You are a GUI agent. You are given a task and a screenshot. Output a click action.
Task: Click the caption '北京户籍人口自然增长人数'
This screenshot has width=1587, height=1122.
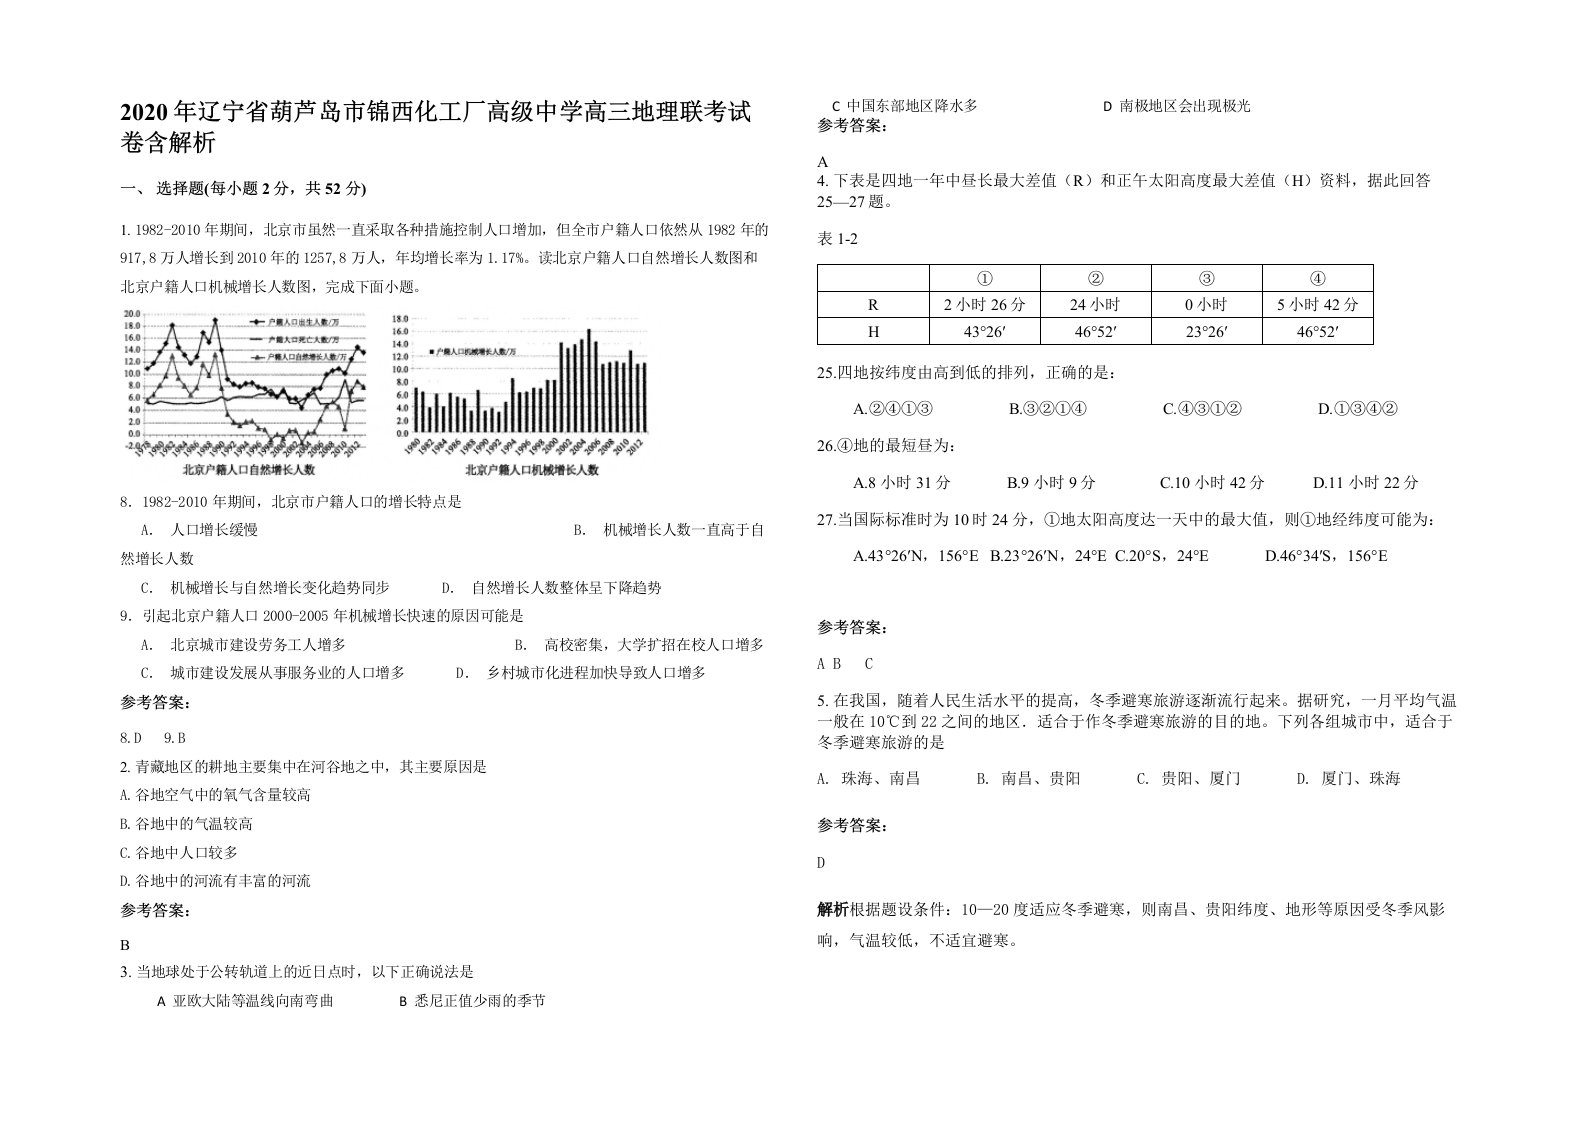(248, 469)
